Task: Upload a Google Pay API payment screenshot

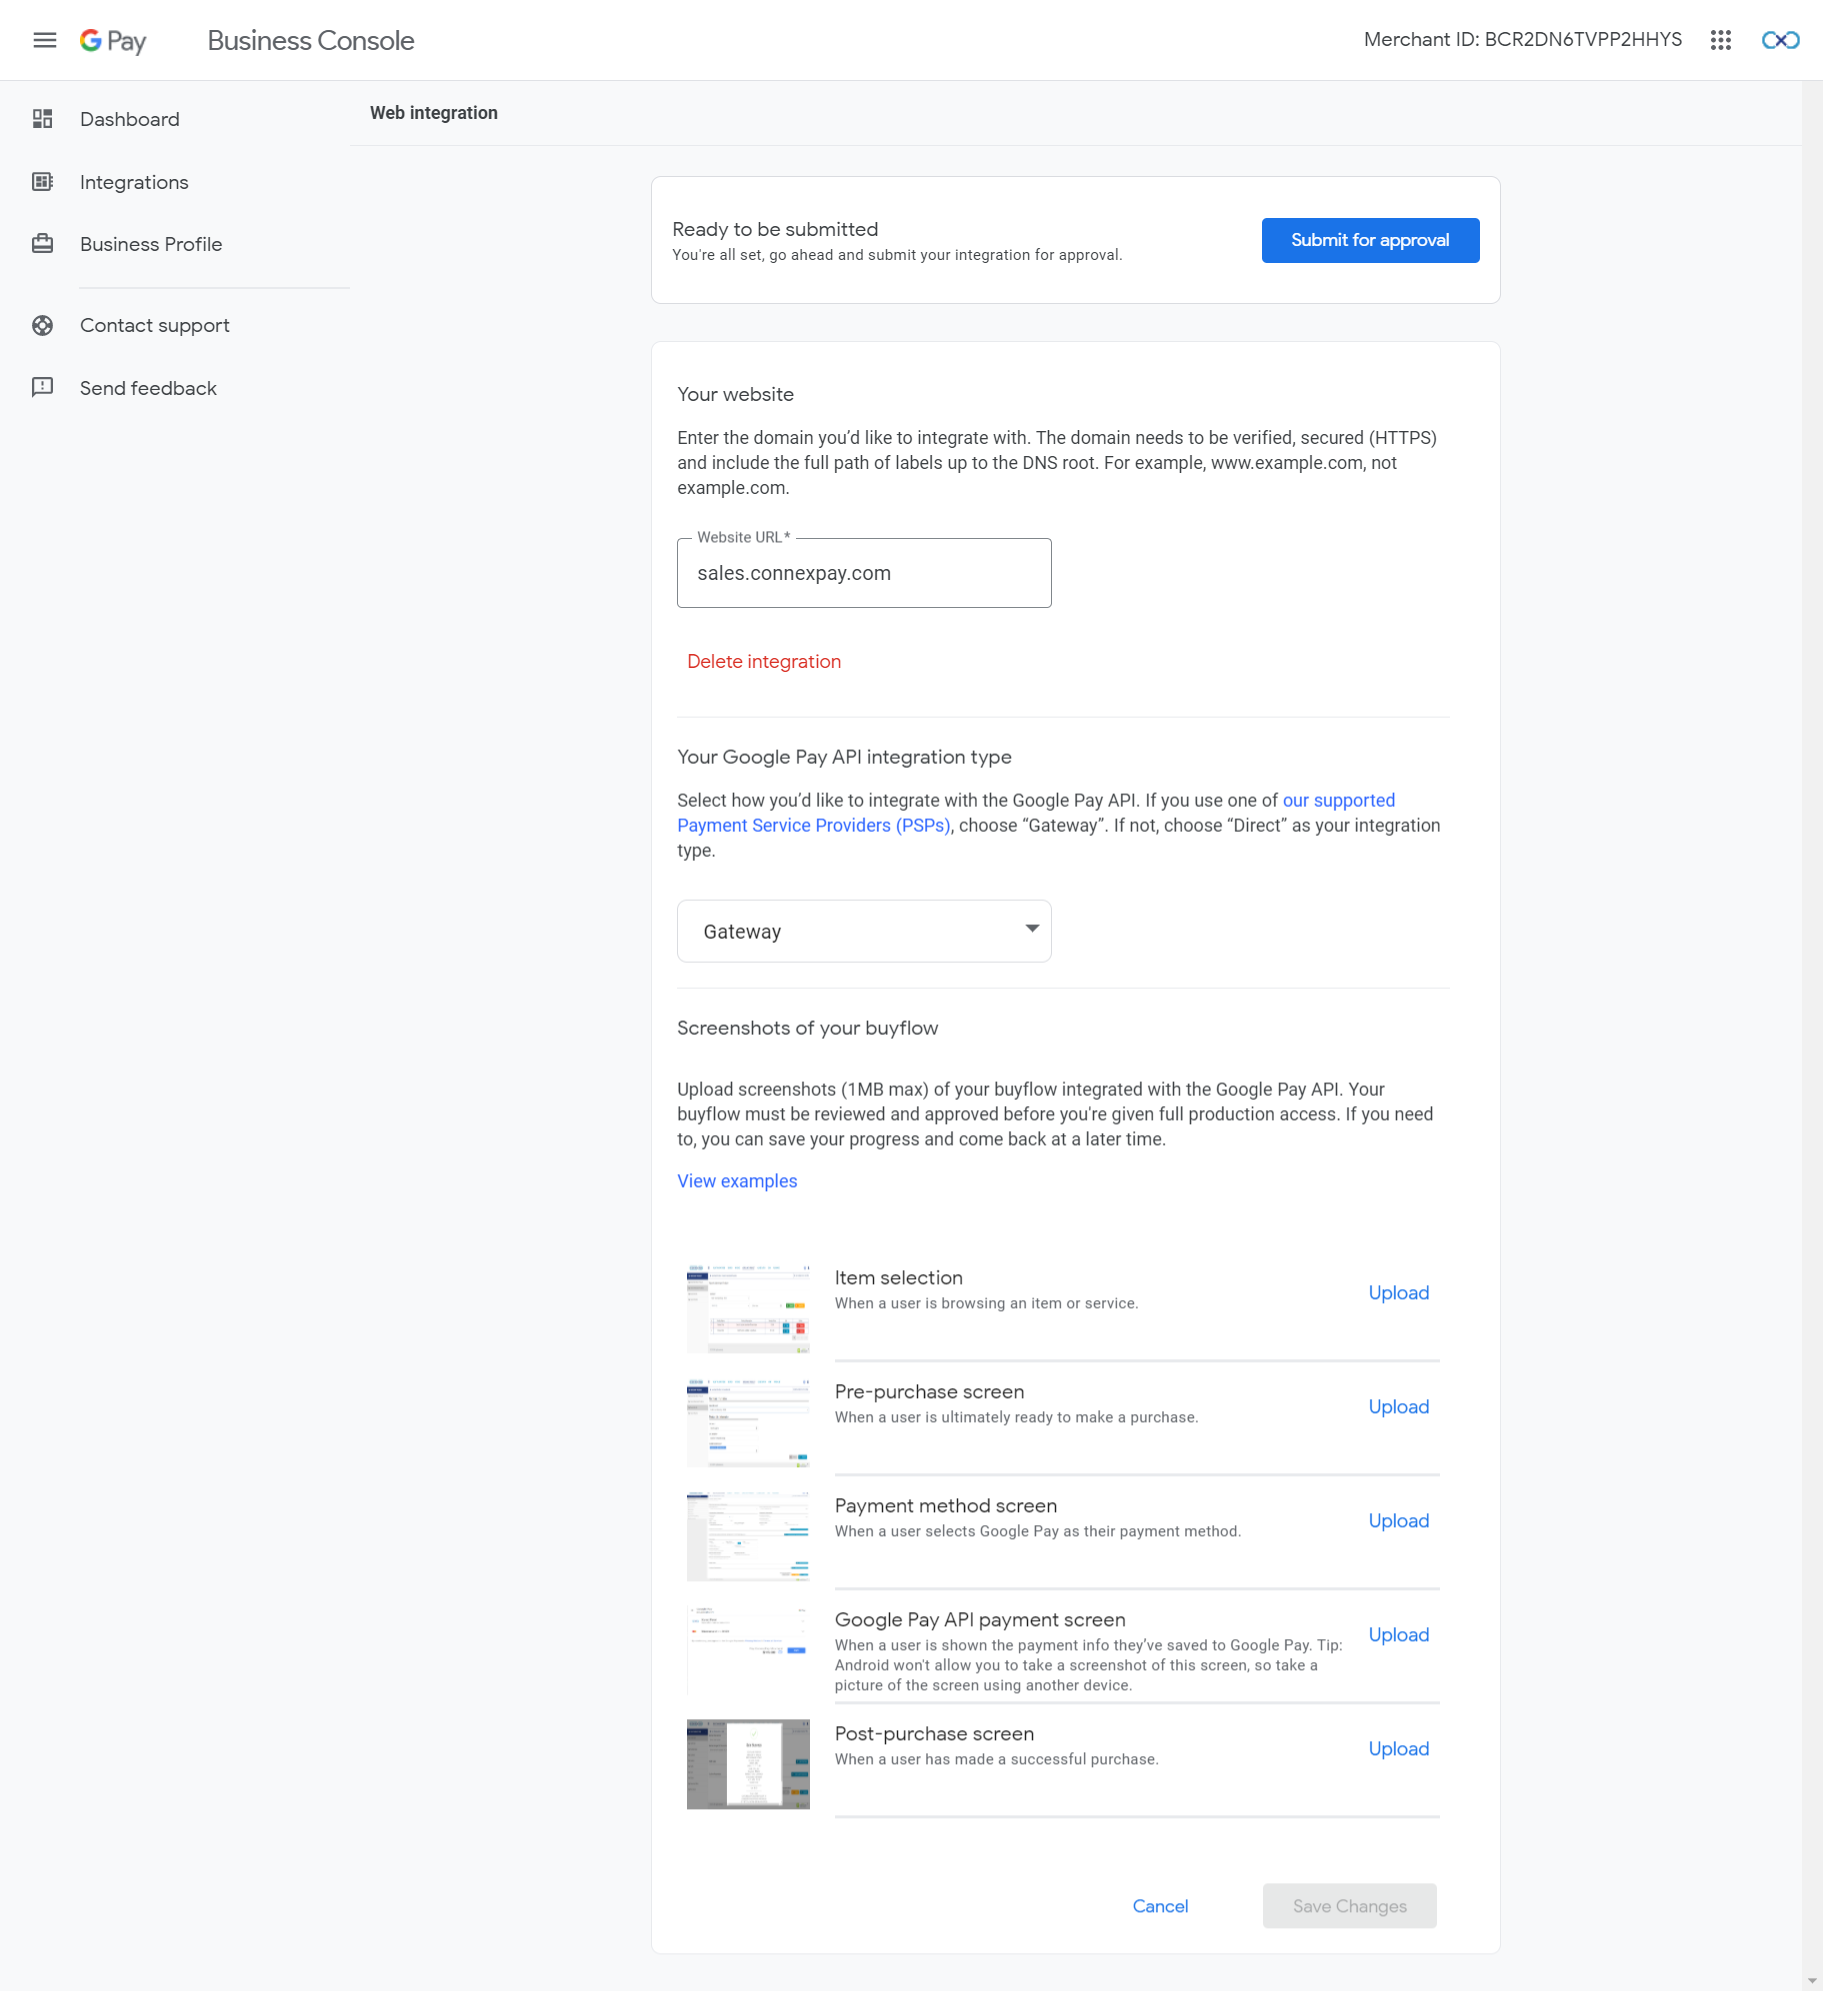Action: coord(1398,1635)
